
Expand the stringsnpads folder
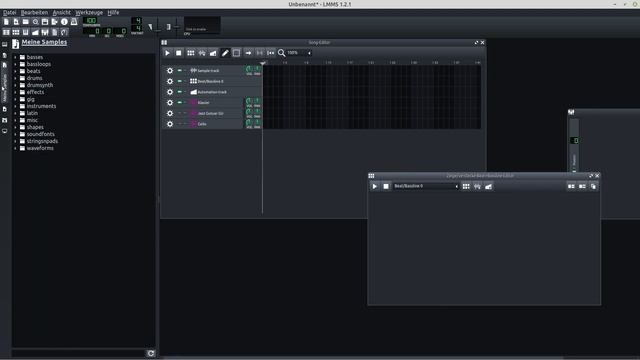coord(16,141)
